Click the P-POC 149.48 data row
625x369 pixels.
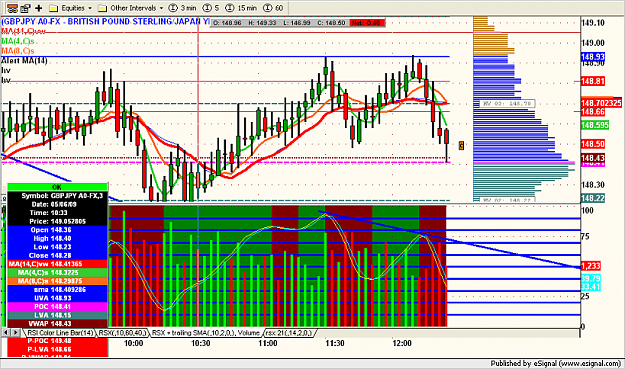(57, 341)
